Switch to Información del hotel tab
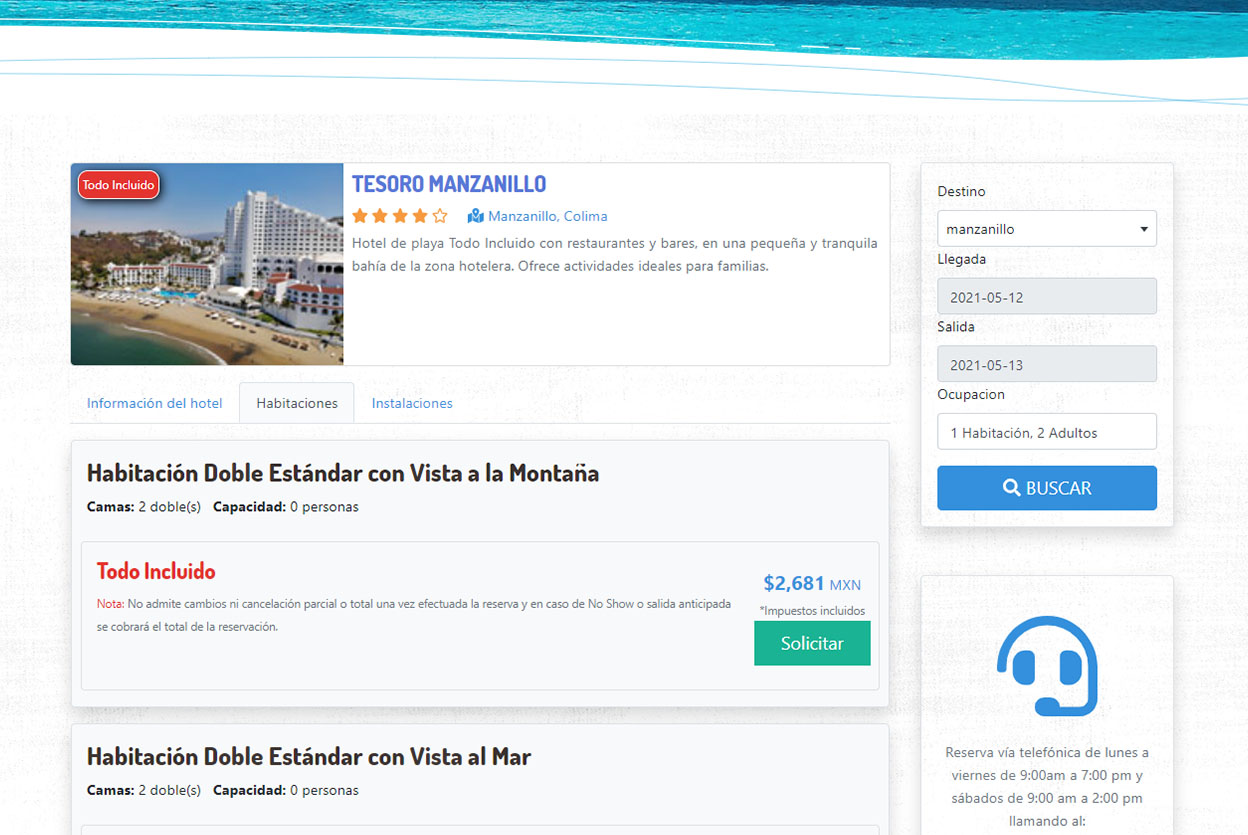Screen dimensions: 1248x835 pos(154,403)
